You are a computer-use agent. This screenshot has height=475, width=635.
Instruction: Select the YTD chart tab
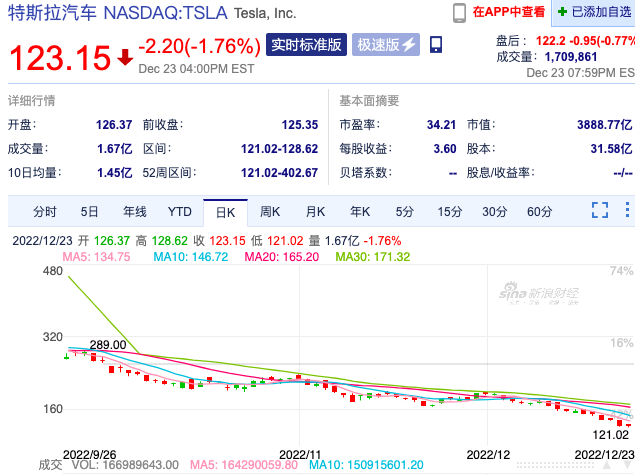point(179,211)
